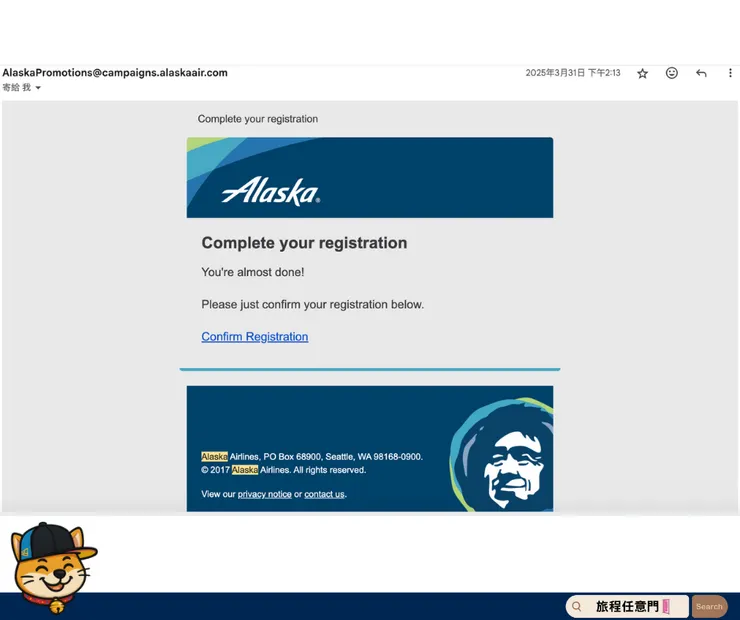Open the three-dot more options menu

tap(730, 73)
